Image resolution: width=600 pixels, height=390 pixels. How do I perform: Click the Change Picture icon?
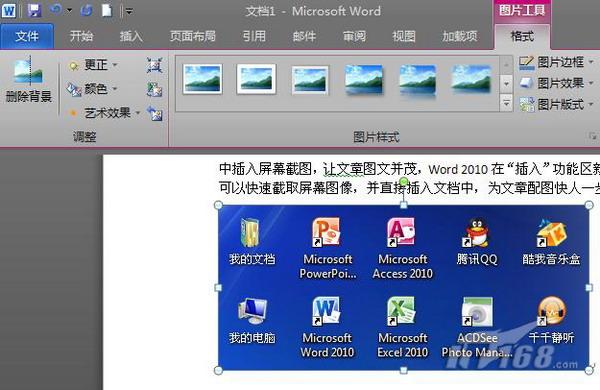[155, 90]
